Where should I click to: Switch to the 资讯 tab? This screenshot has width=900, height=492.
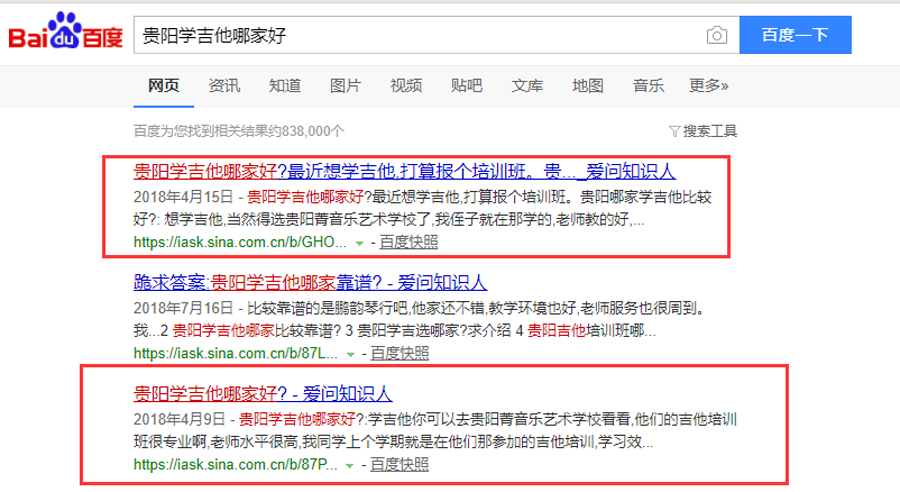click(224, 86)
